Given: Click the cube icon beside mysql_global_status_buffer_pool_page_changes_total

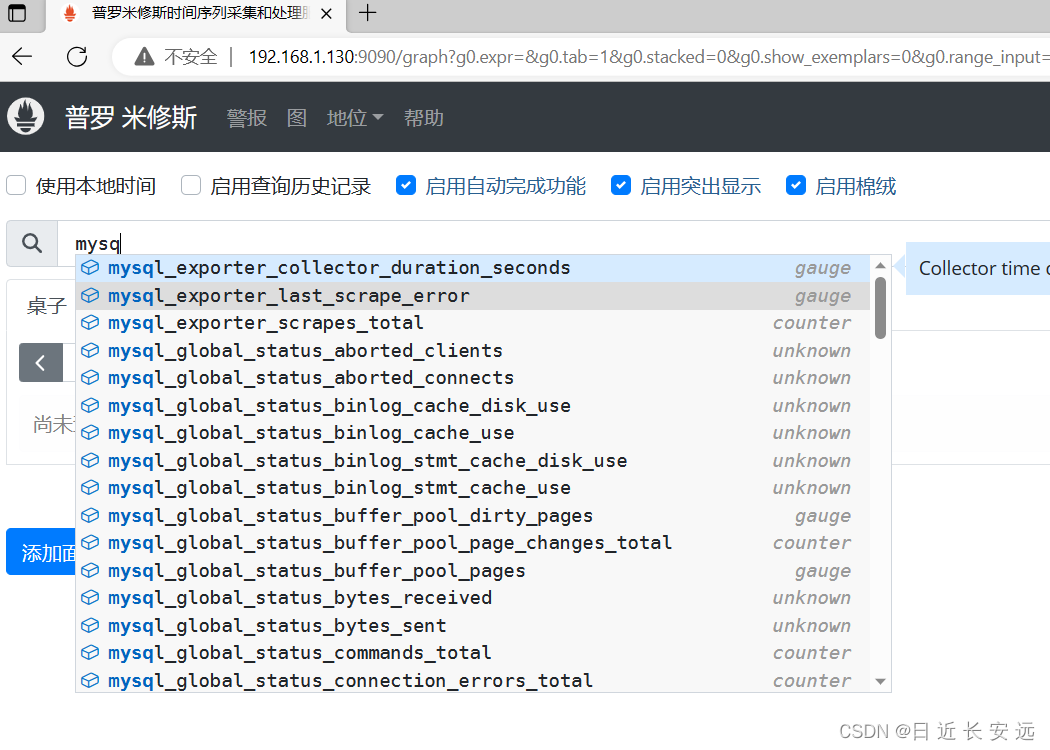Looking at the screenshot, I should pos(90,542).
